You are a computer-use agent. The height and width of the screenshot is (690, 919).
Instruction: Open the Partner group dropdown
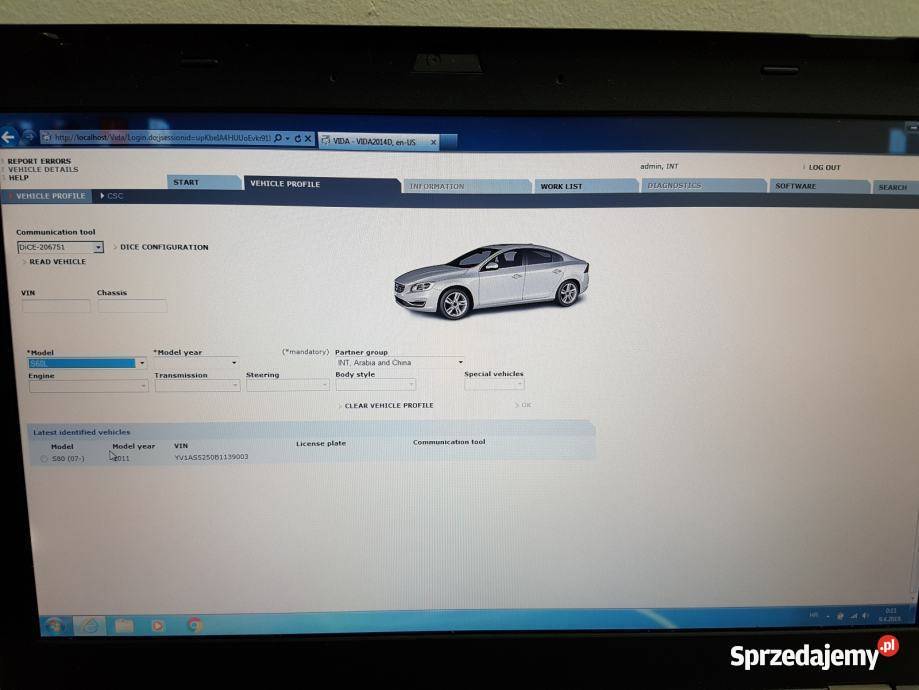point(400,363)
